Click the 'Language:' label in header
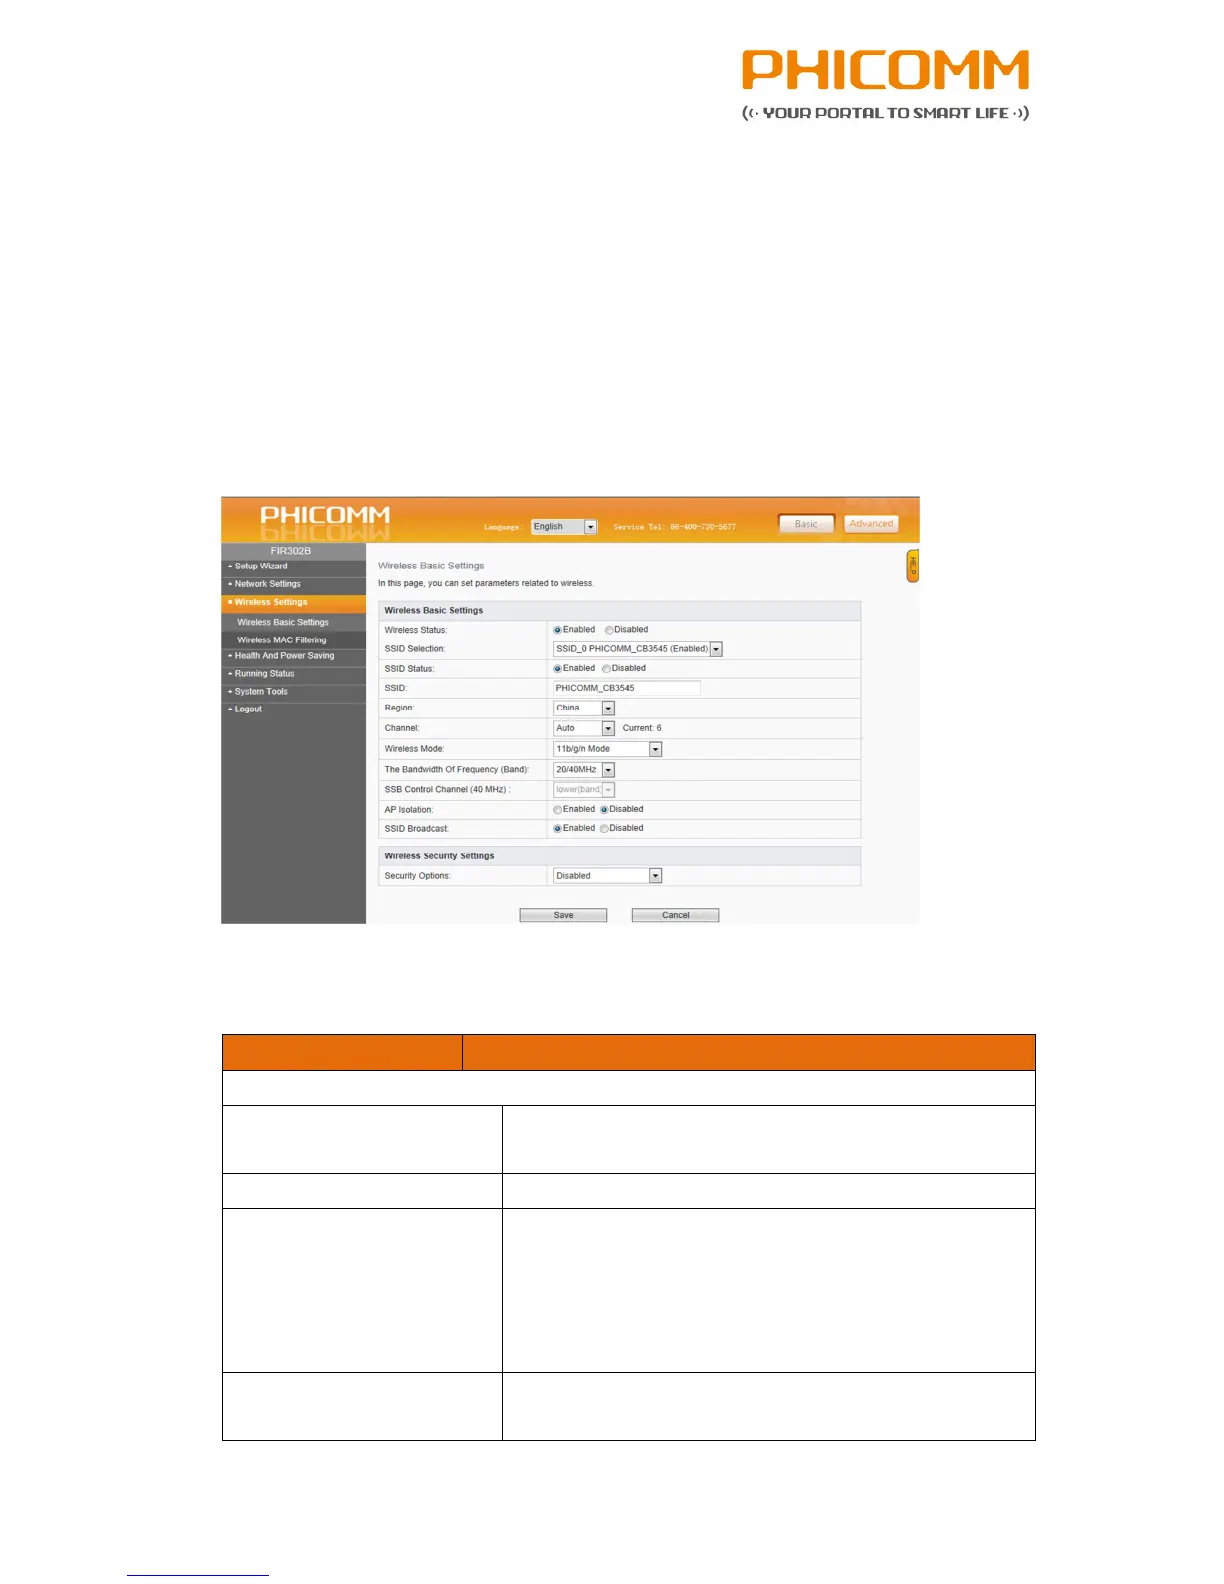This screenshot has width=1224, height=1584. point(503,527)
